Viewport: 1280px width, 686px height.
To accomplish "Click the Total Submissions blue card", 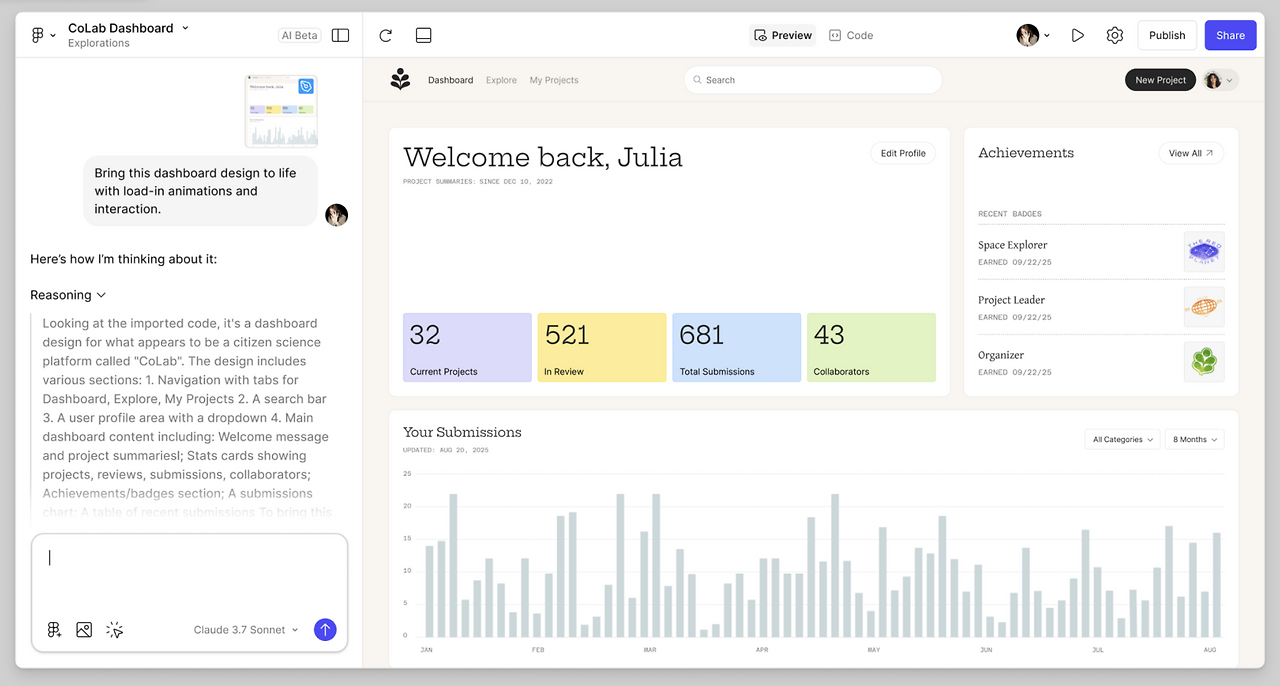I will 736,347.
